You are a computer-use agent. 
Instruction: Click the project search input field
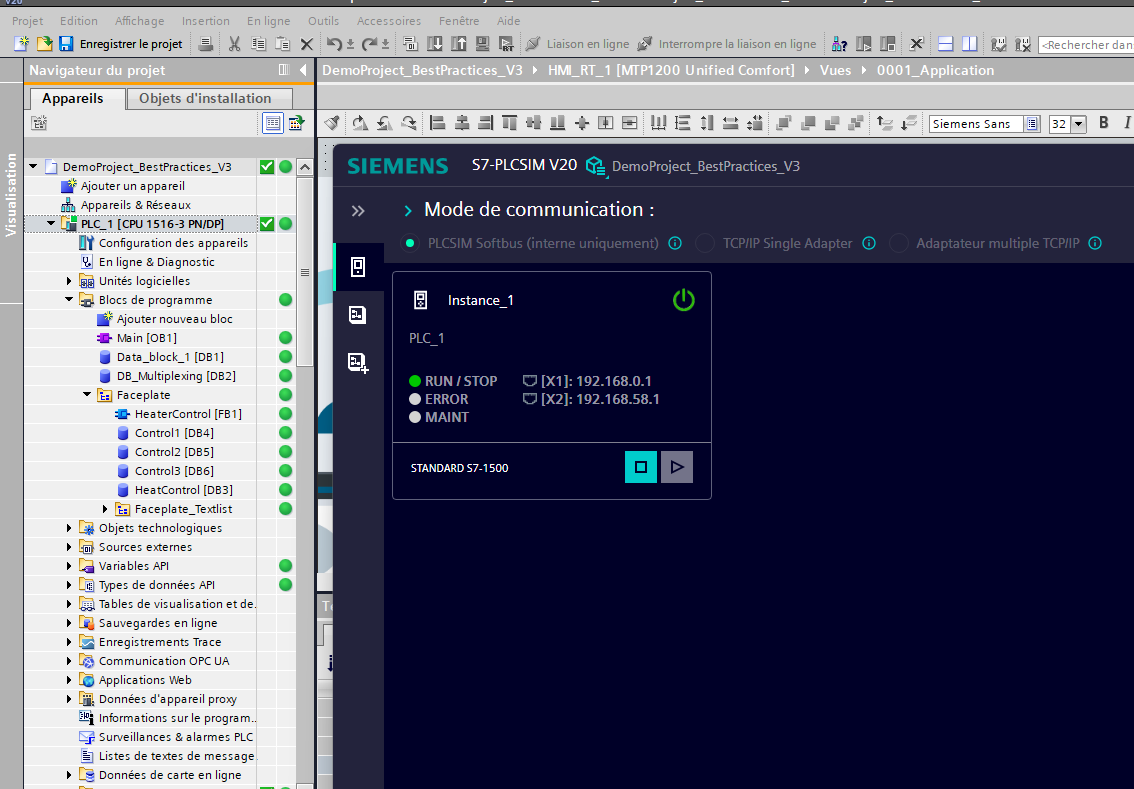point(1086,45)
